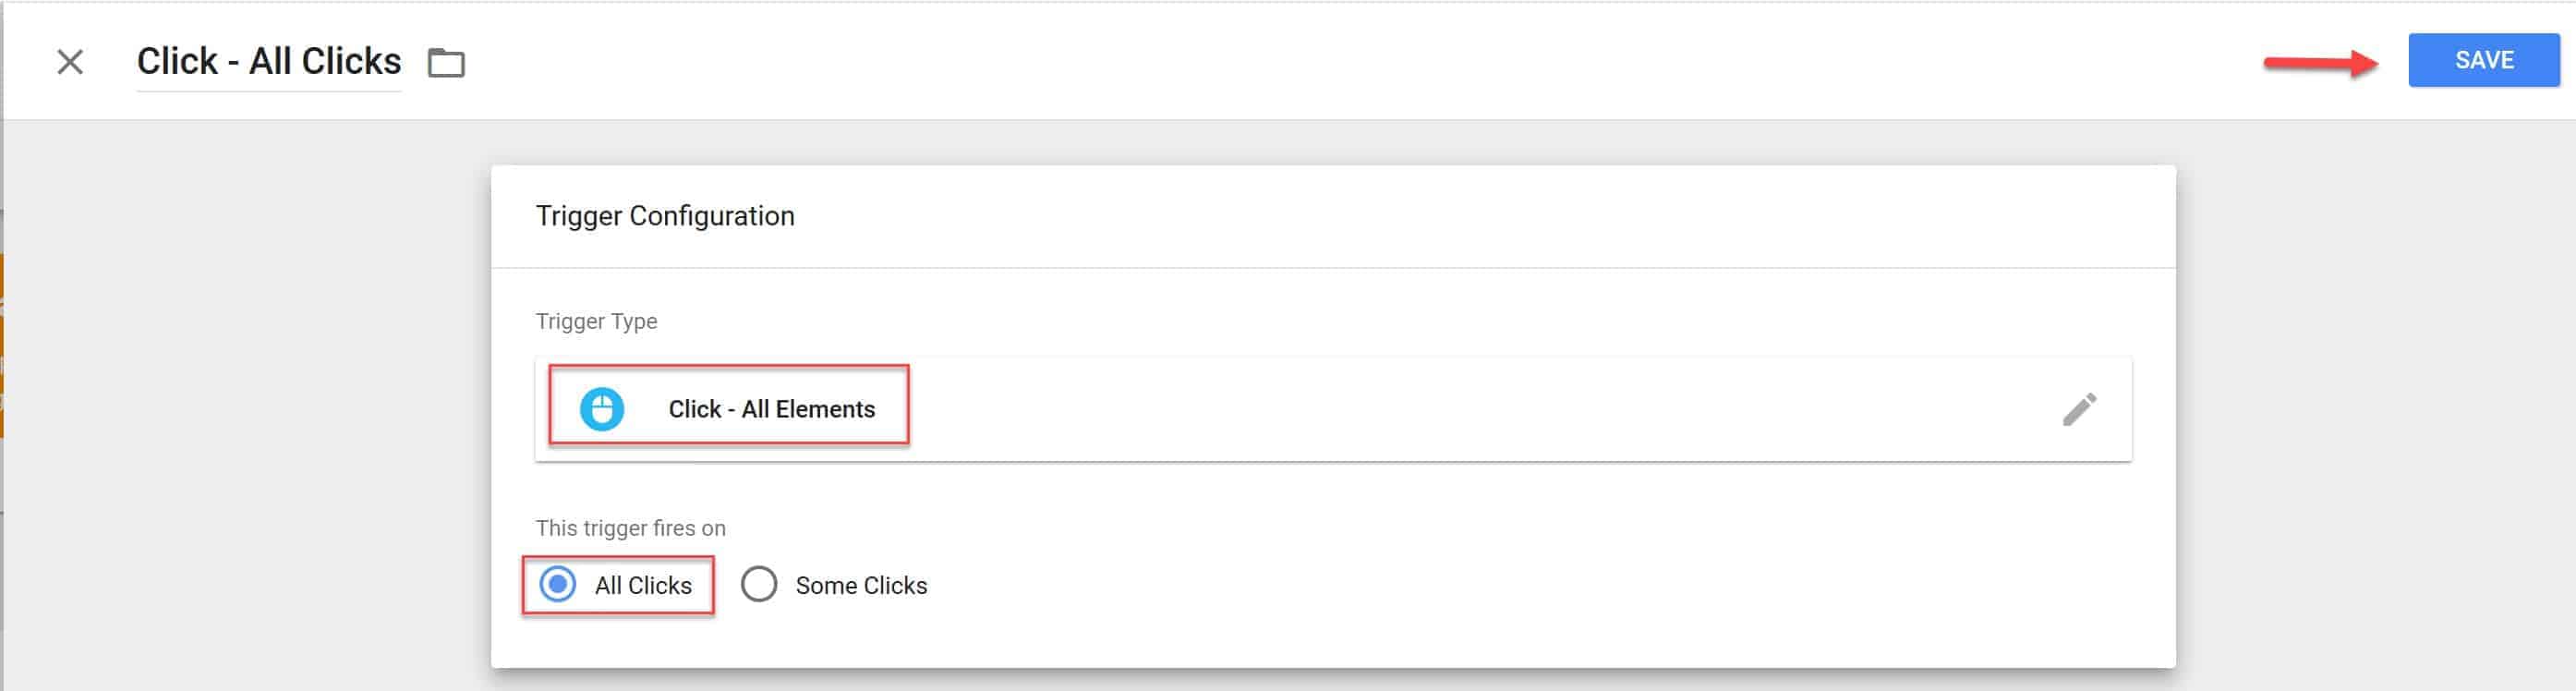The height and width of the screenshot is (691, 2576).
Task: Click the "This trigger fires on" label
Action: (x=630, y=528)
